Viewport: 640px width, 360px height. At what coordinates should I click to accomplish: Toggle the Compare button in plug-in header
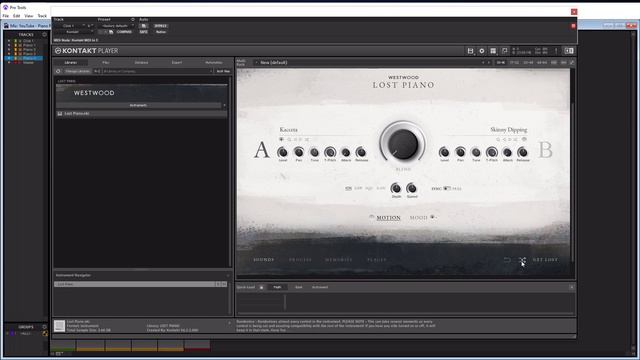[124, 32]
